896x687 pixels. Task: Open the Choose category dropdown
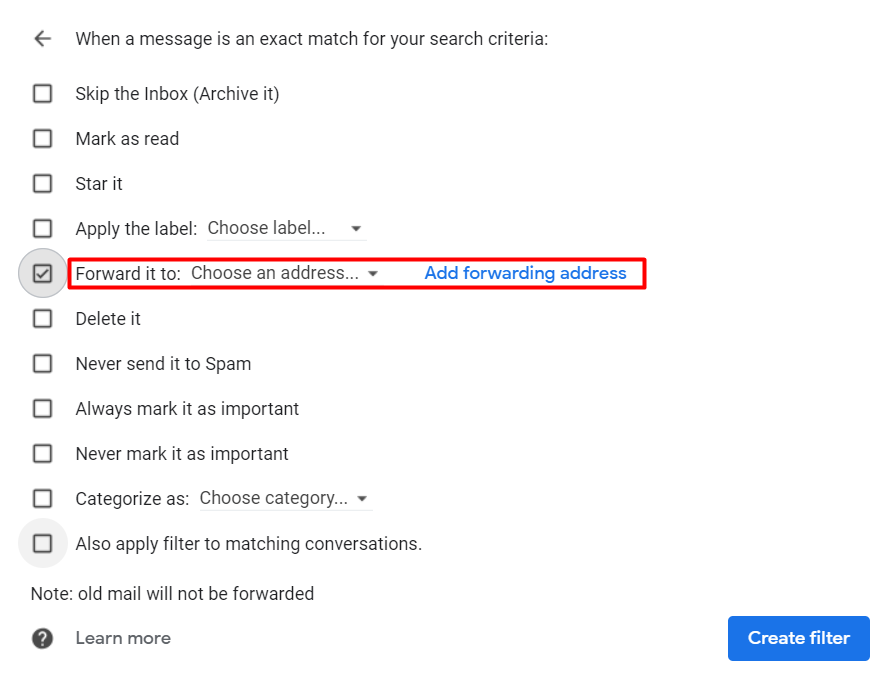pos(285,498)
